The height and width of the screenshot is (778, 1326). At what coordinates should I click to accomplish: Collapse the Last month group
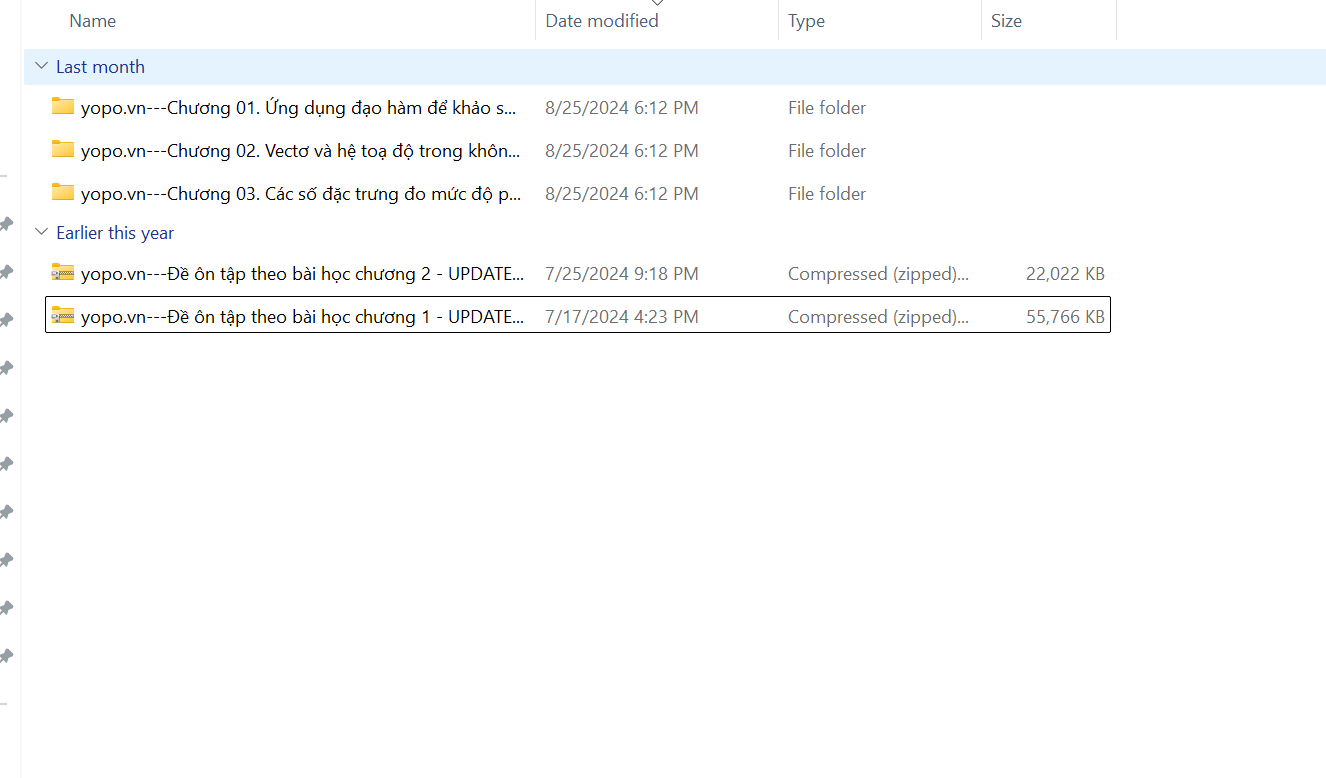[x=41, y=66]
